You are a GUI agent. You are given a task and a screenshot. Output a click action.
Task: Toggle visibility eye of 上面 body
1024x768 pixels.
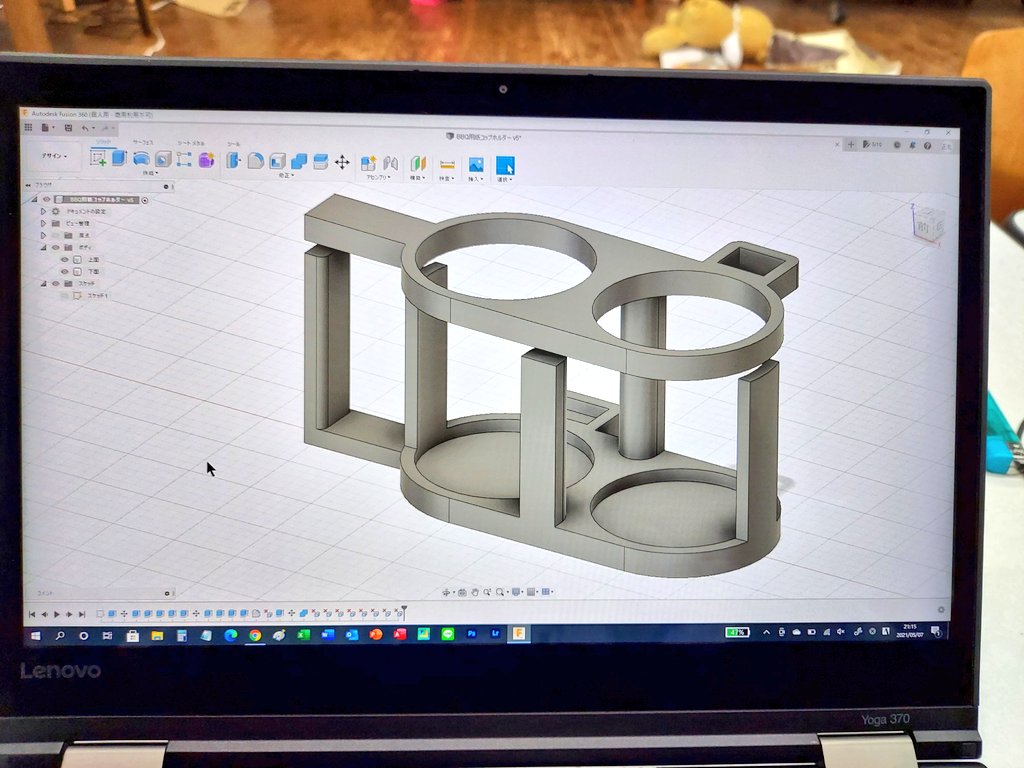65,259
